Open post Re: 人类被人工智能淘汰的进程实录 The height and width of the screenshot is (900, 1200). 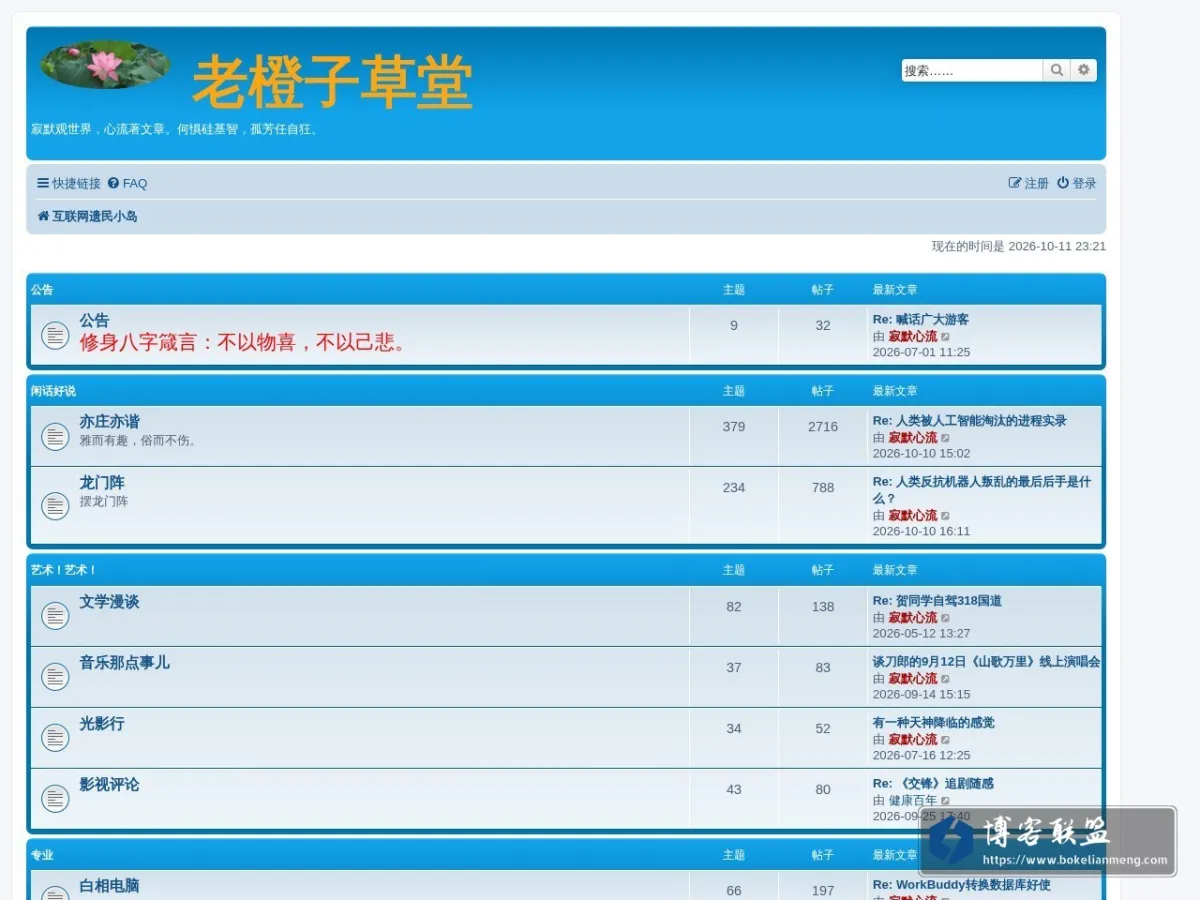pos(970,421)
